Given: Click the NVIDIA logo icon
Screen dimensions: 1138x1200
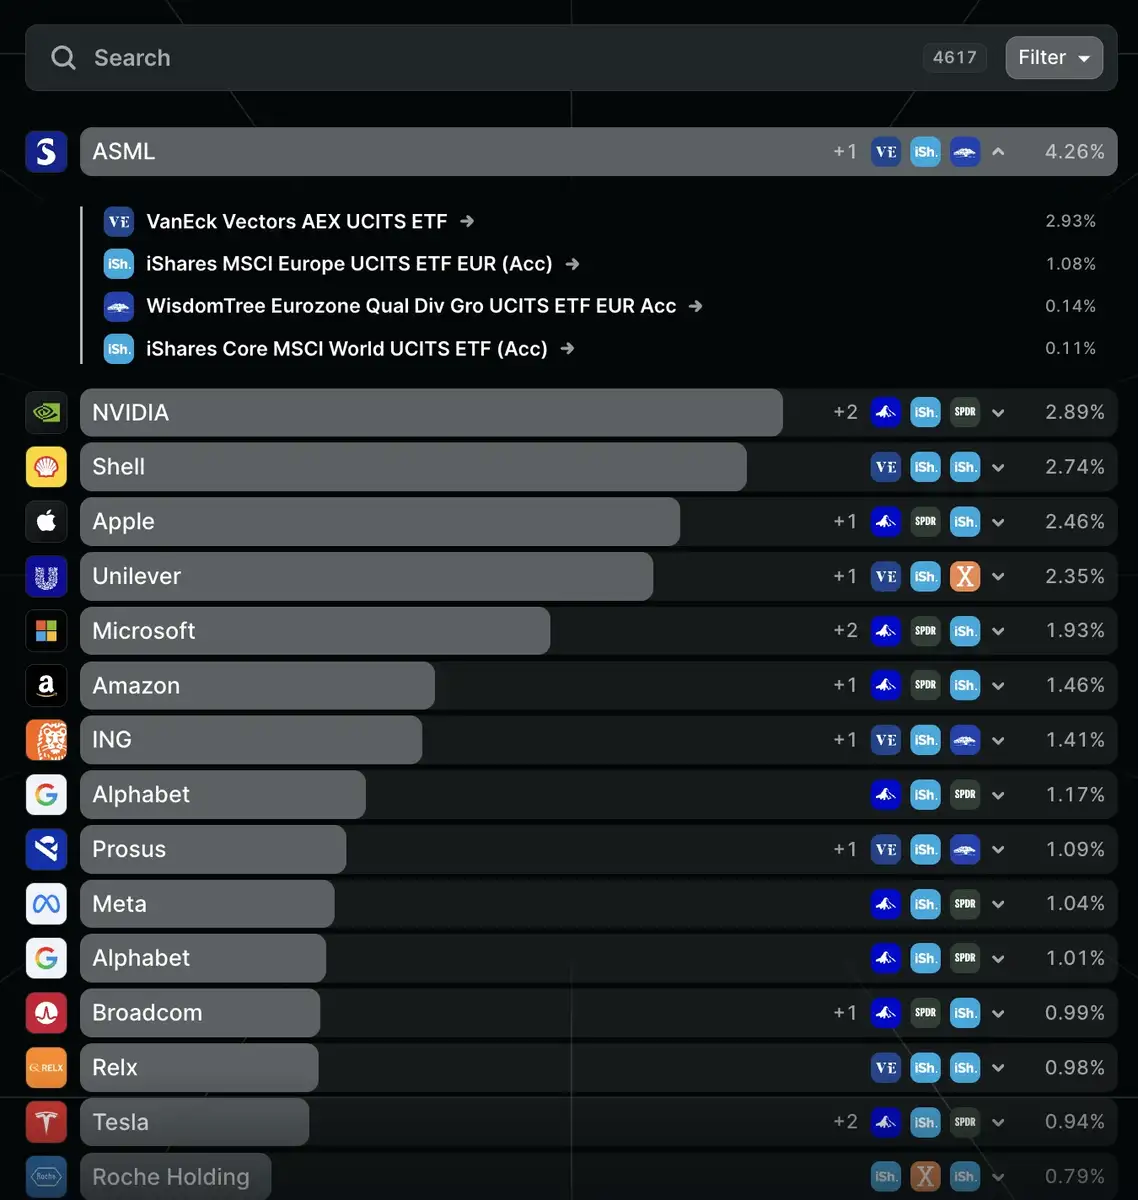Looking at the screenshot, I should [46, 412].
